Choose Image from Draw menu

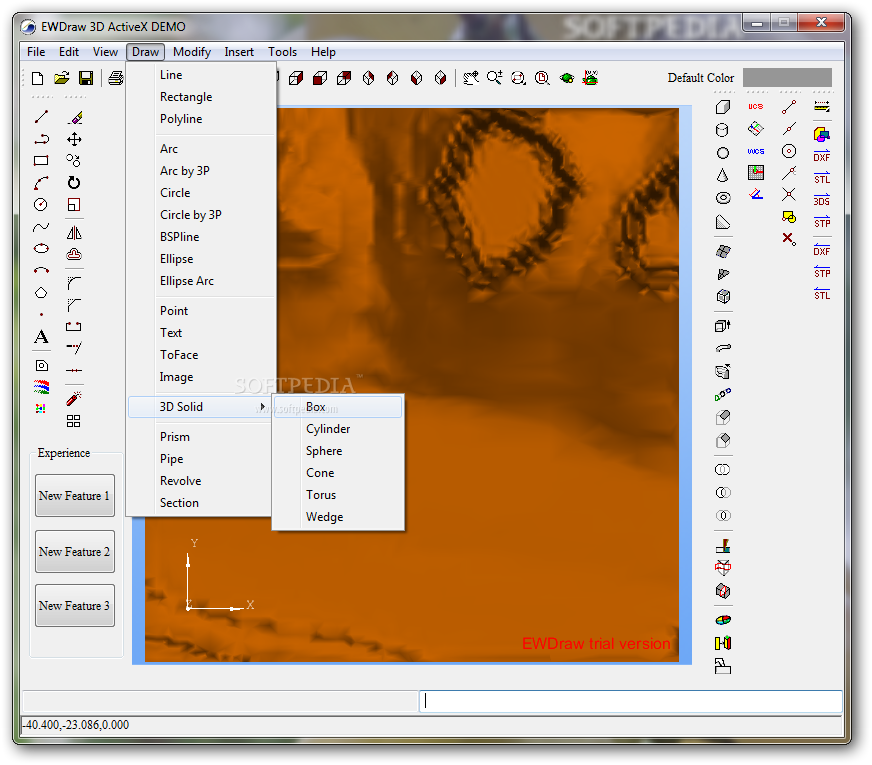coord(201,377)
